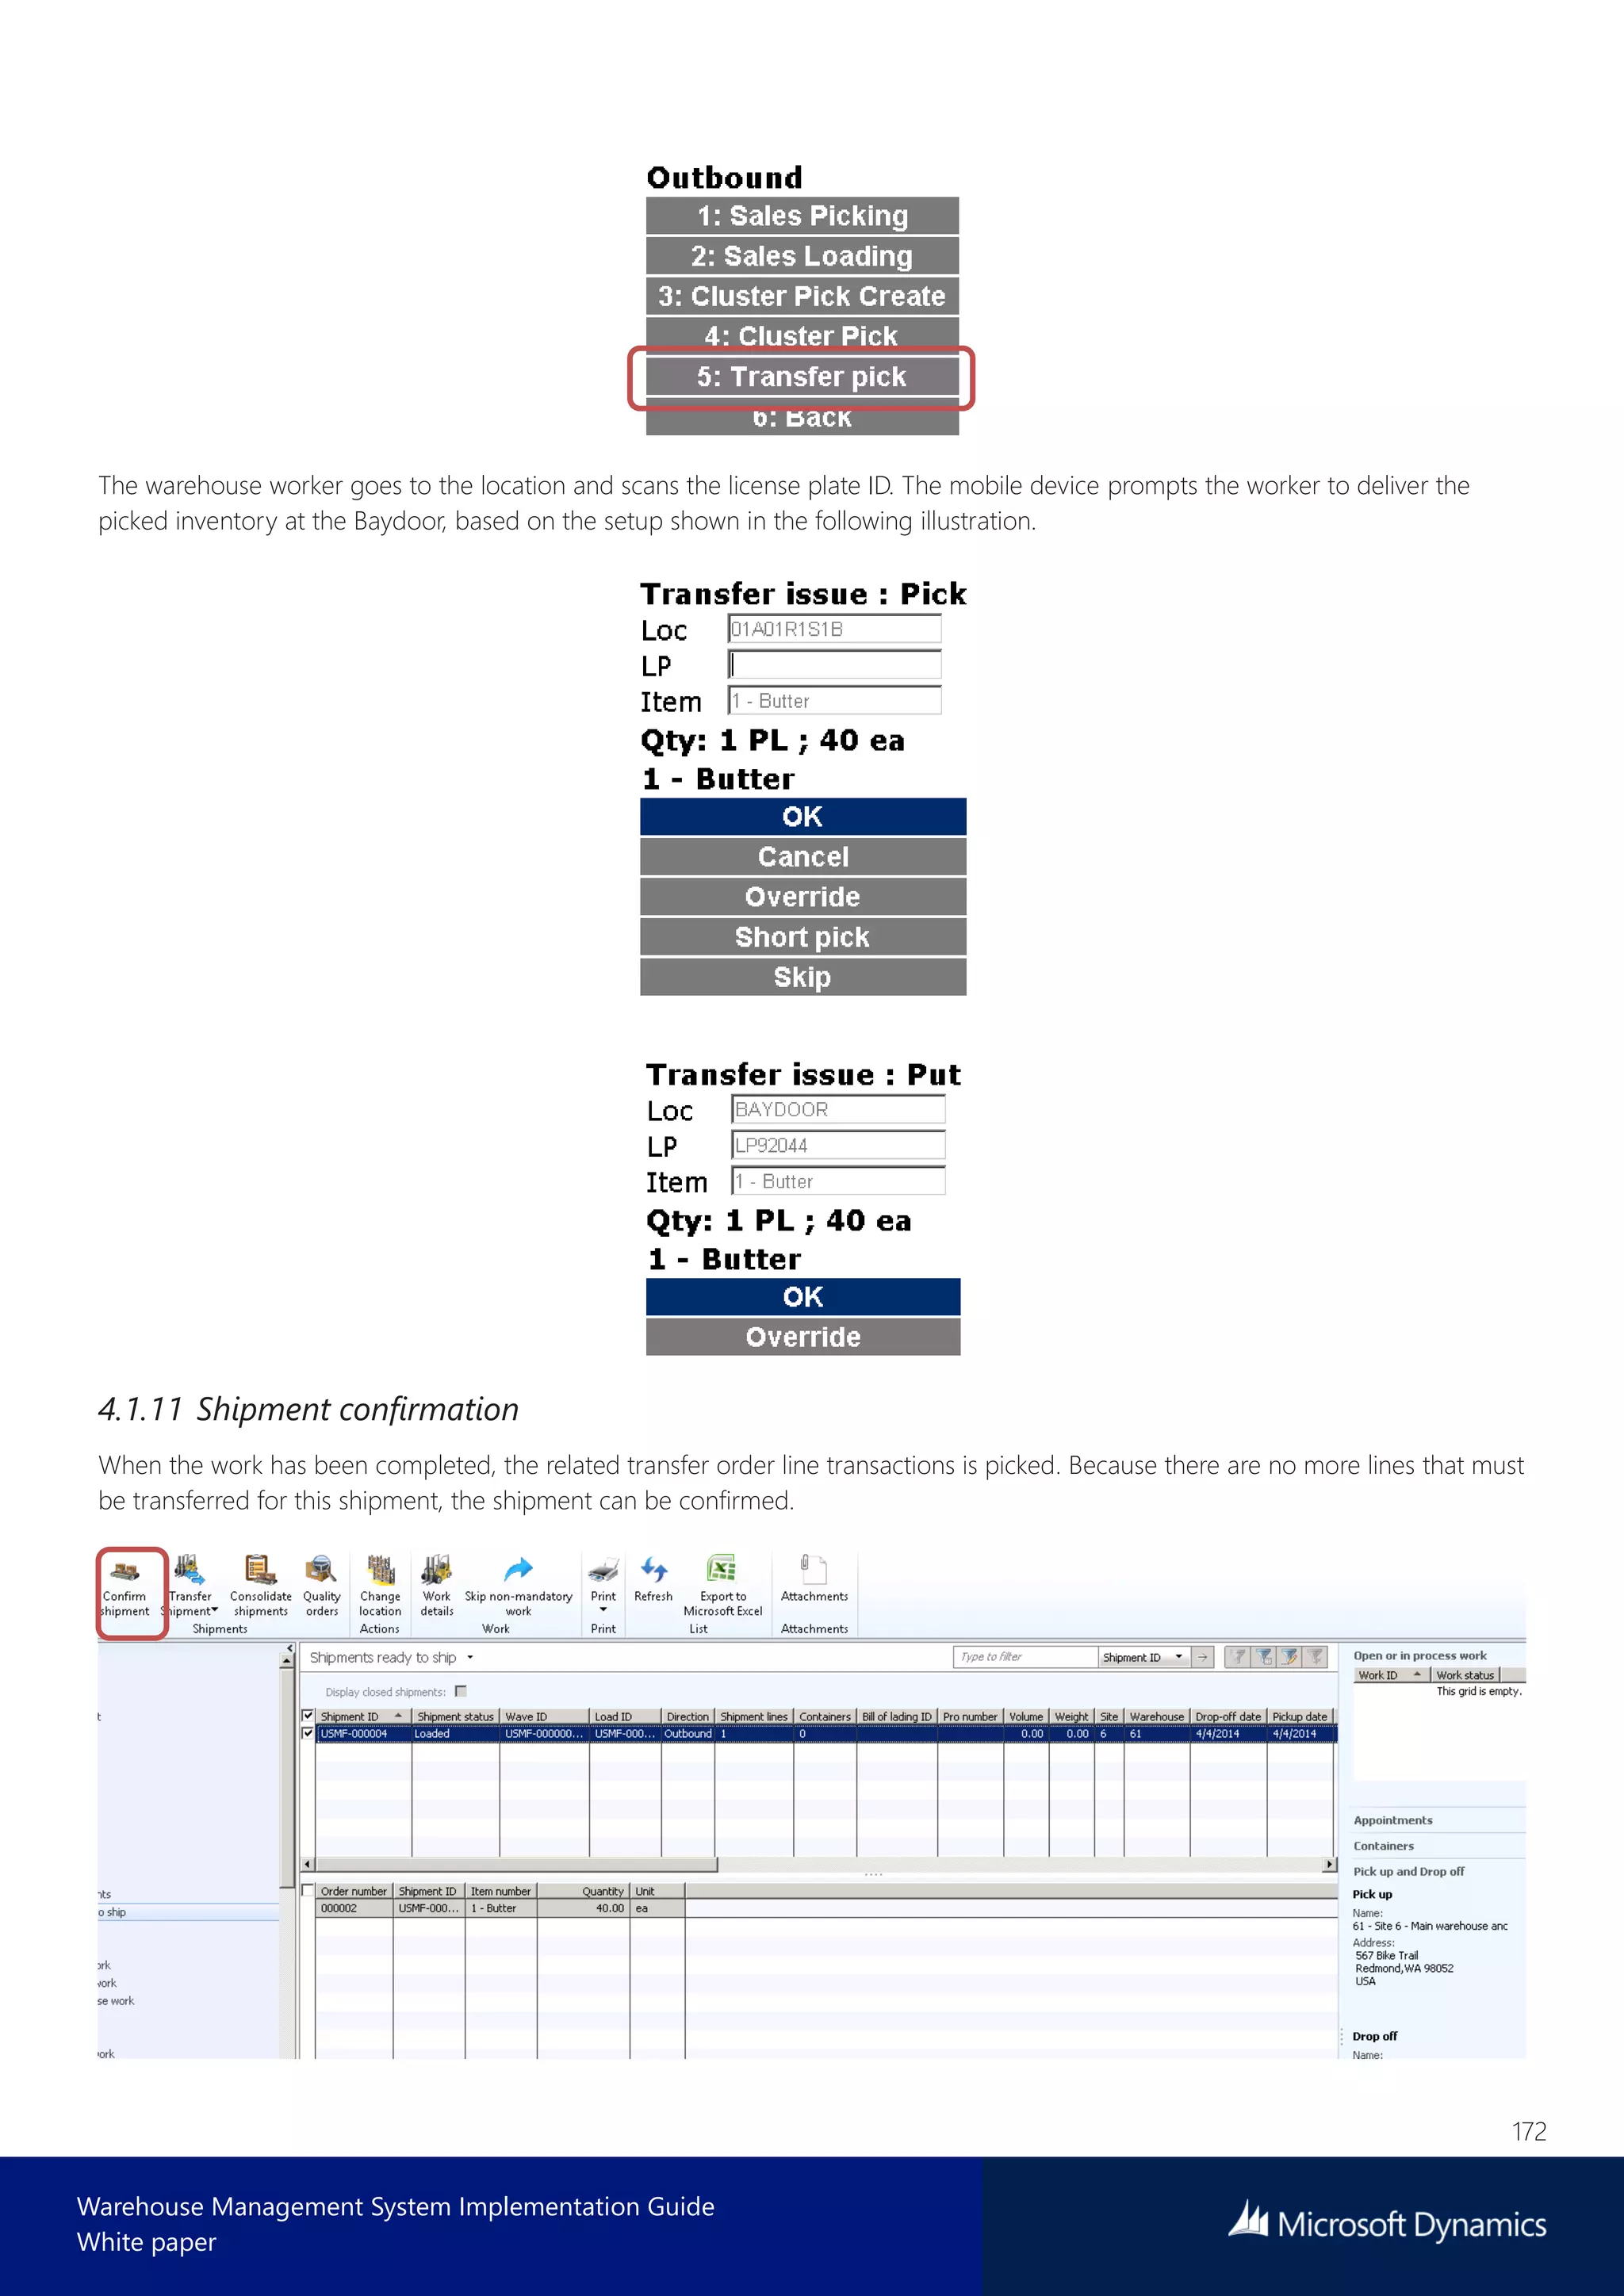This screenshot has height=2296, width=1624.
Task: Click the Skip button
Action: pos(803,976)
